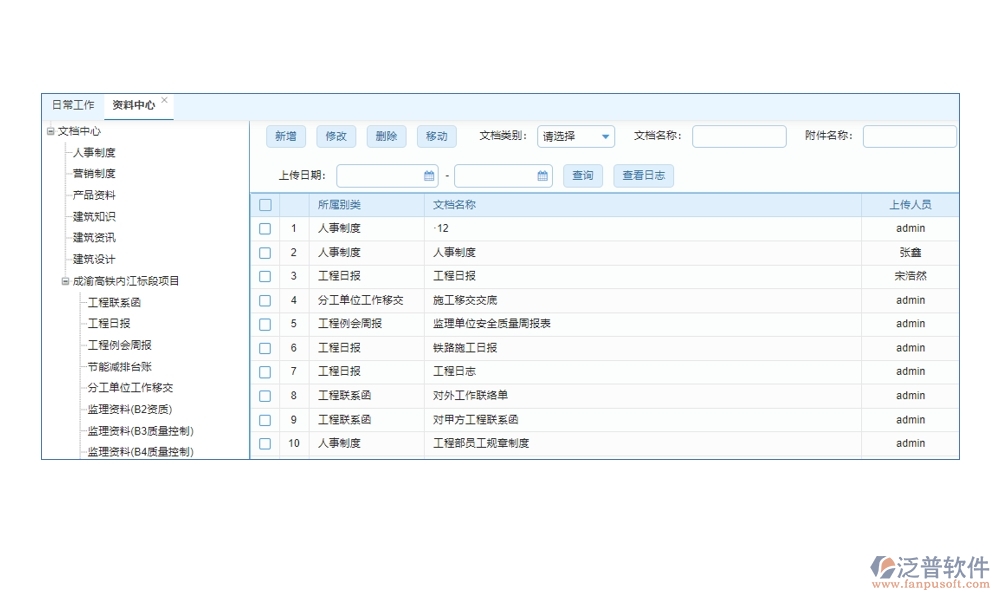Check the checkbox for row 1
This screenshot has width=1000, height=600.
(x=264, y=228)
